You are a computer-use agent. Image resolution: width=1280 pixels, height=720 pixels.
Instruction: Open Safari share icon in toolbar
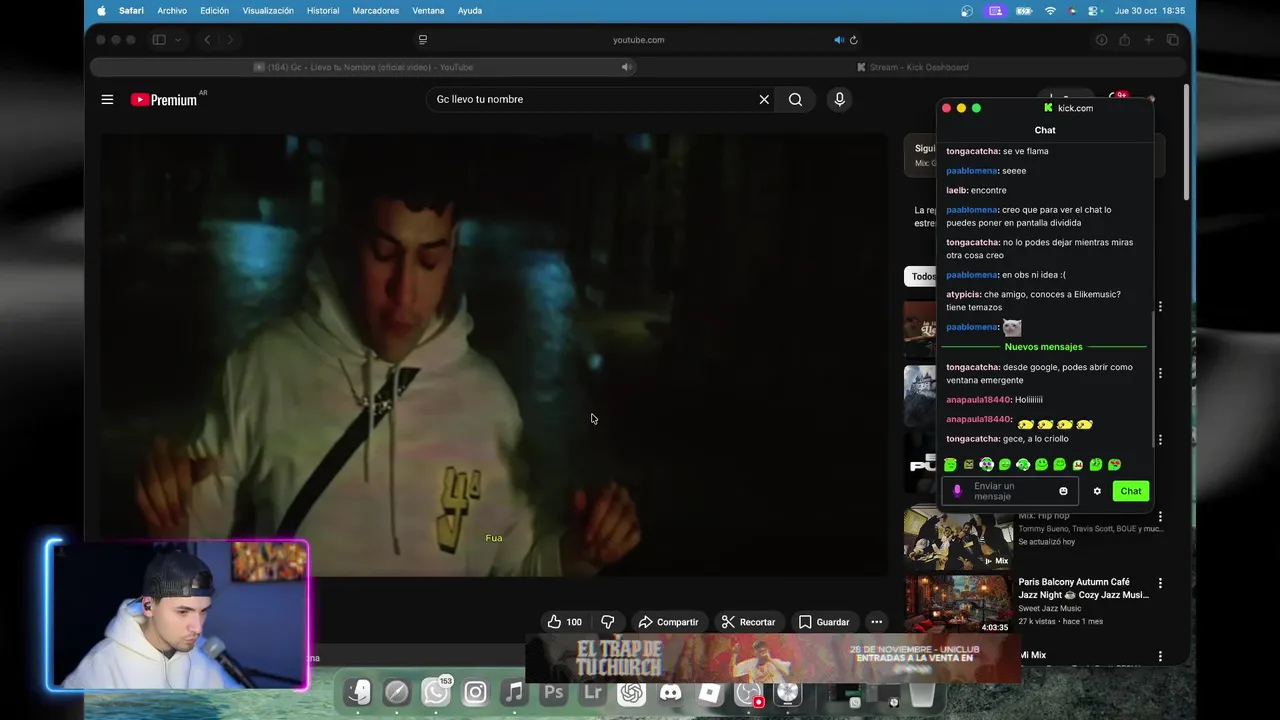click(x=1125, y=40)
